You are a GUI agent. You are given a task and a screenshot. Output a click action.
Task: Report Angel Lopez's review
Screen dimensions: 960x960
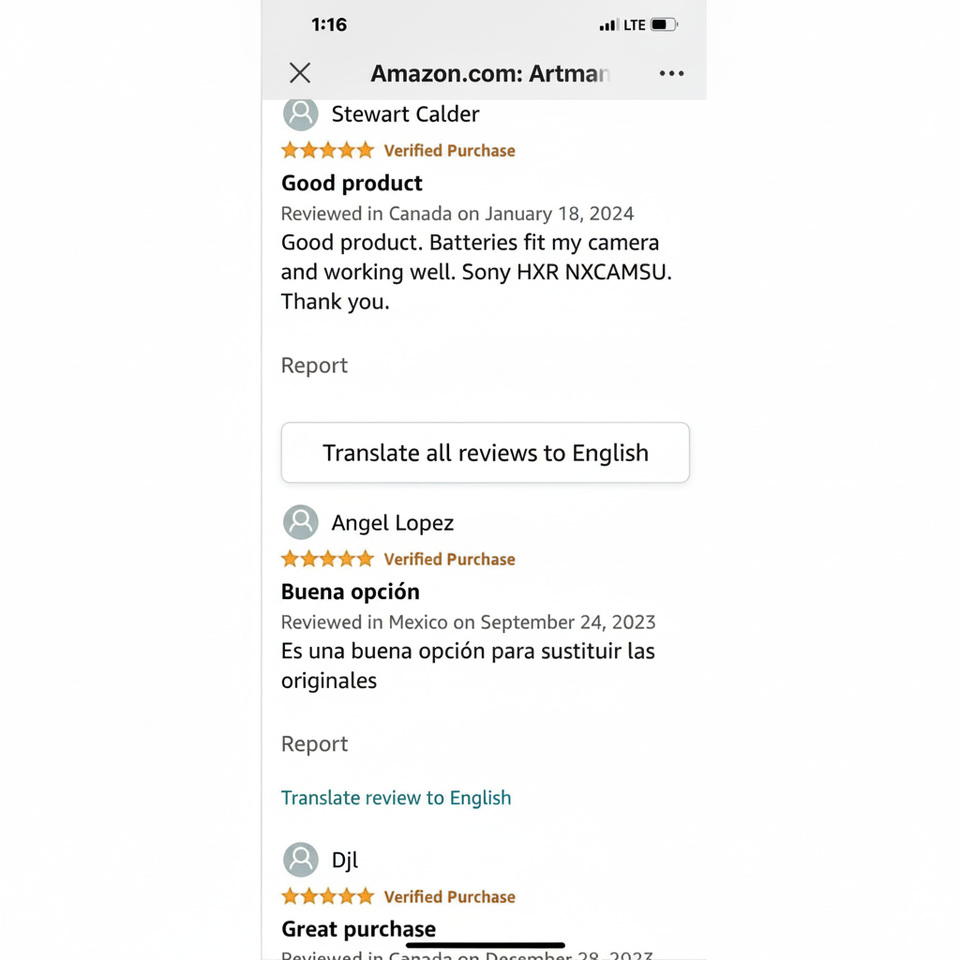[314, 744]
